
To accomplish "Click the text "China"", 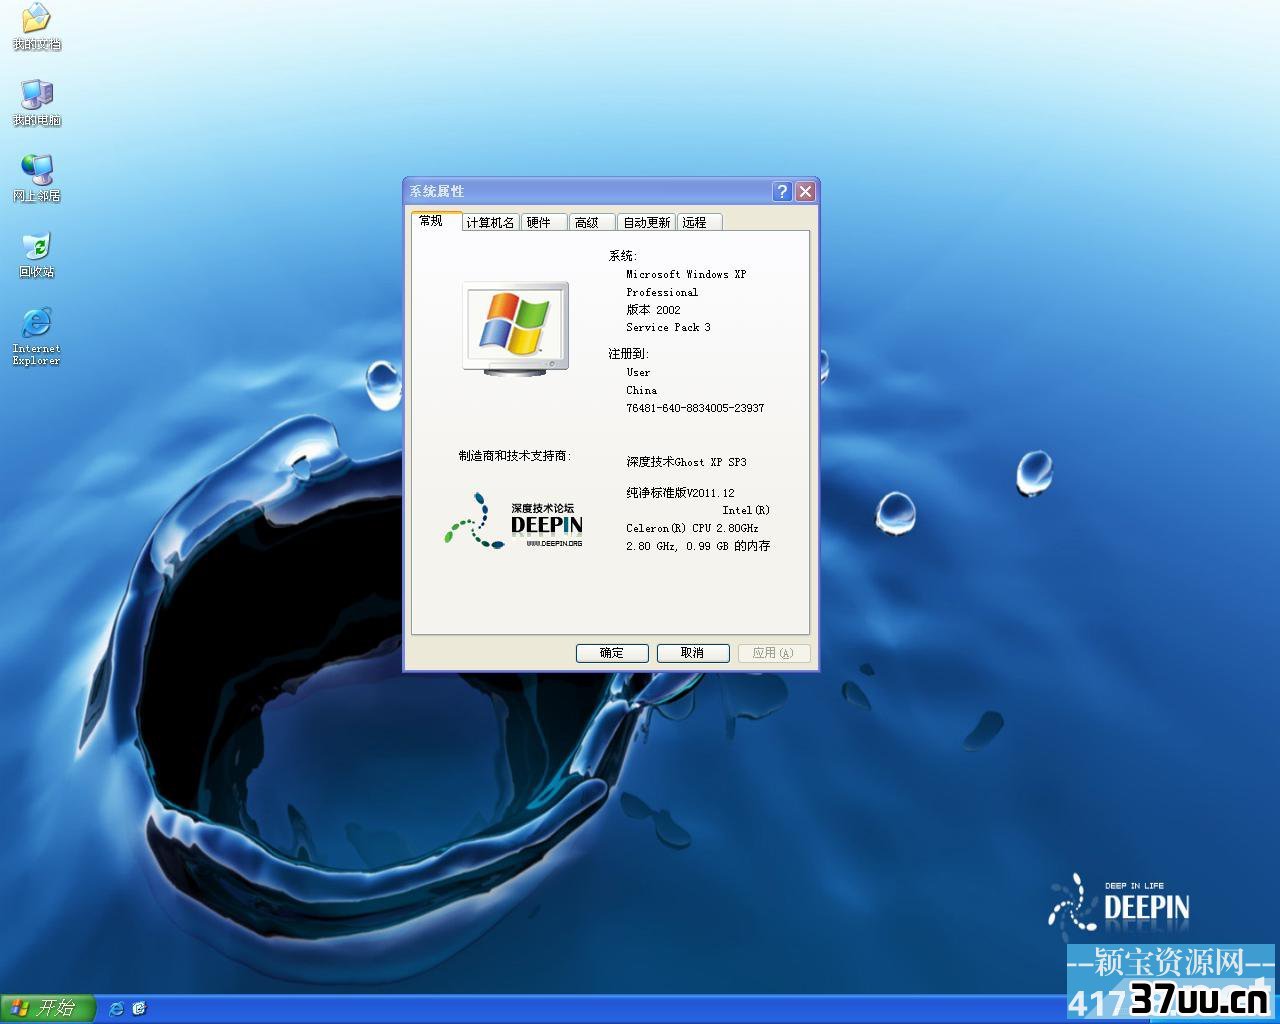I will coord(642,391).
